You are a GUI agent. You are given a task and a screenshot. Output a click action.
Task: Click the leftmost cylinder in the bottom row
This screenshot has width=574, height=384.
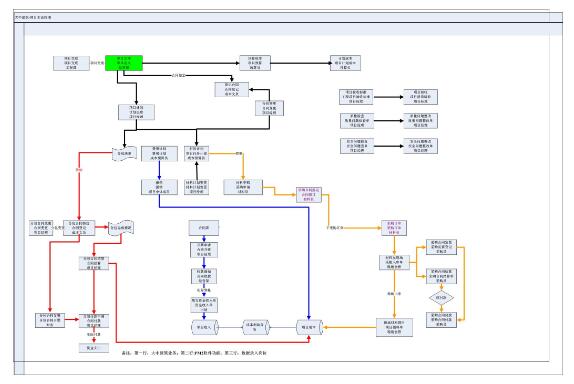coord(205,327)
